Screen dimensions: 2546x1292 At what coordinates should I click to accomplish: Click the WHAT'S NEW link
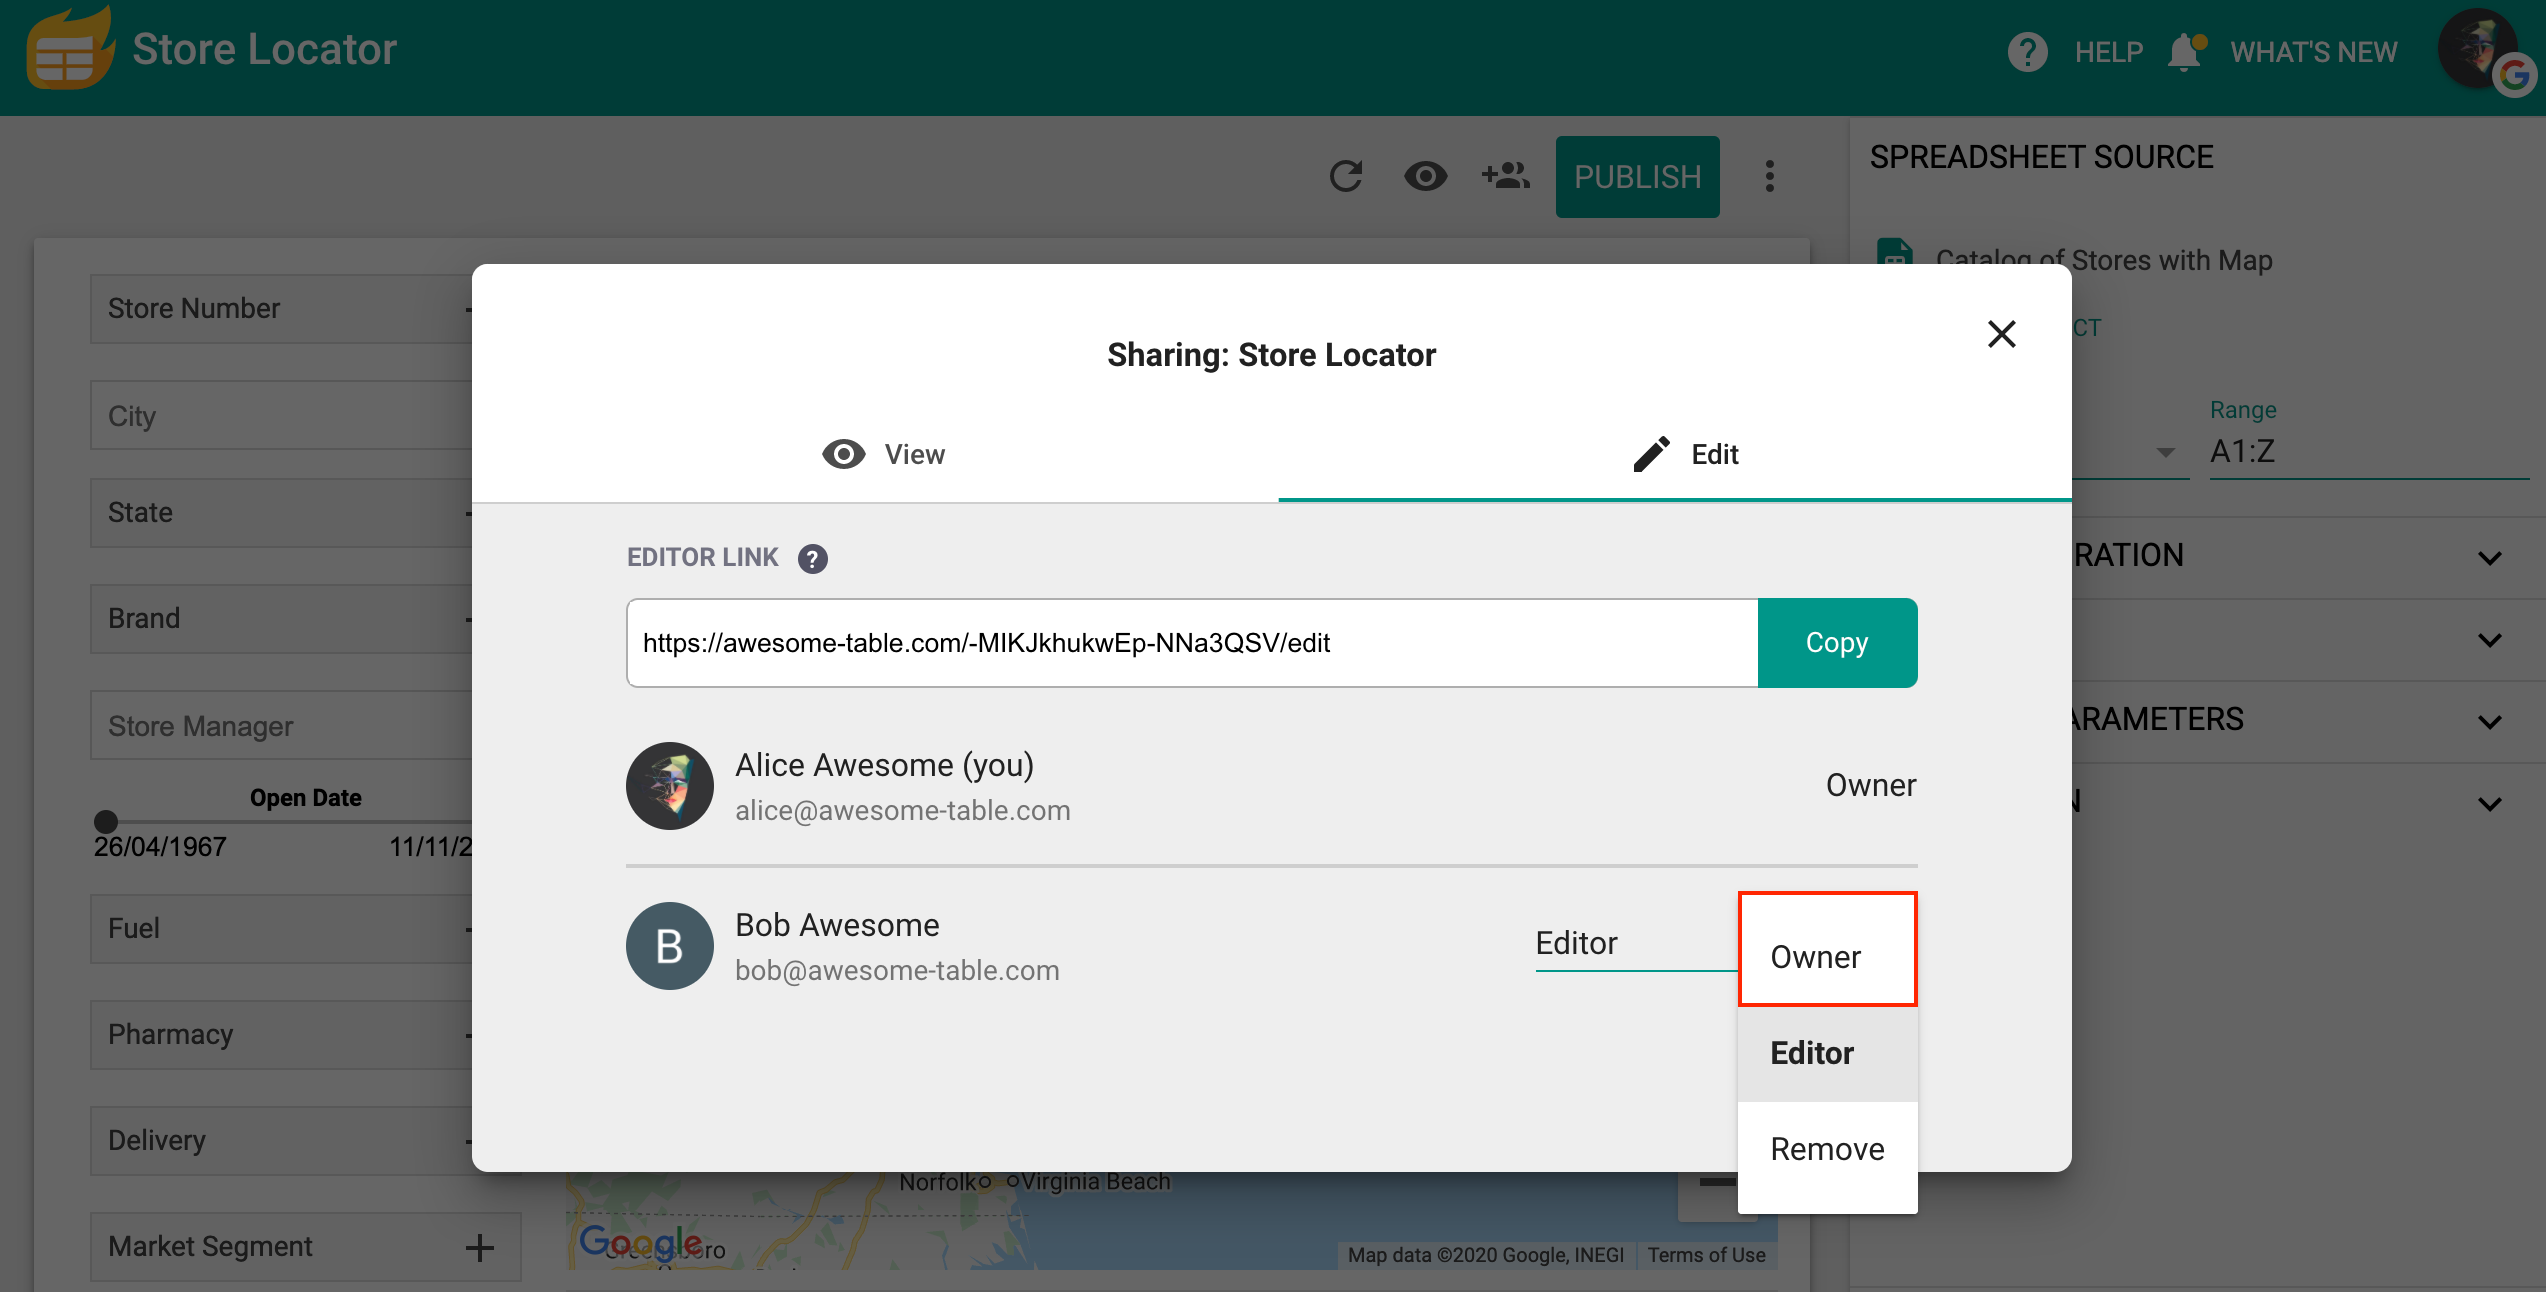[x=2313, y=52]
